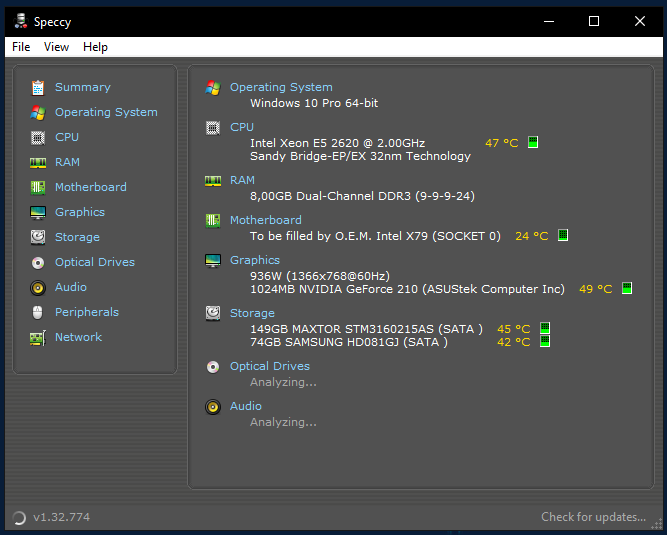
Task: Click Check for updates link
Action: (593, 517)
